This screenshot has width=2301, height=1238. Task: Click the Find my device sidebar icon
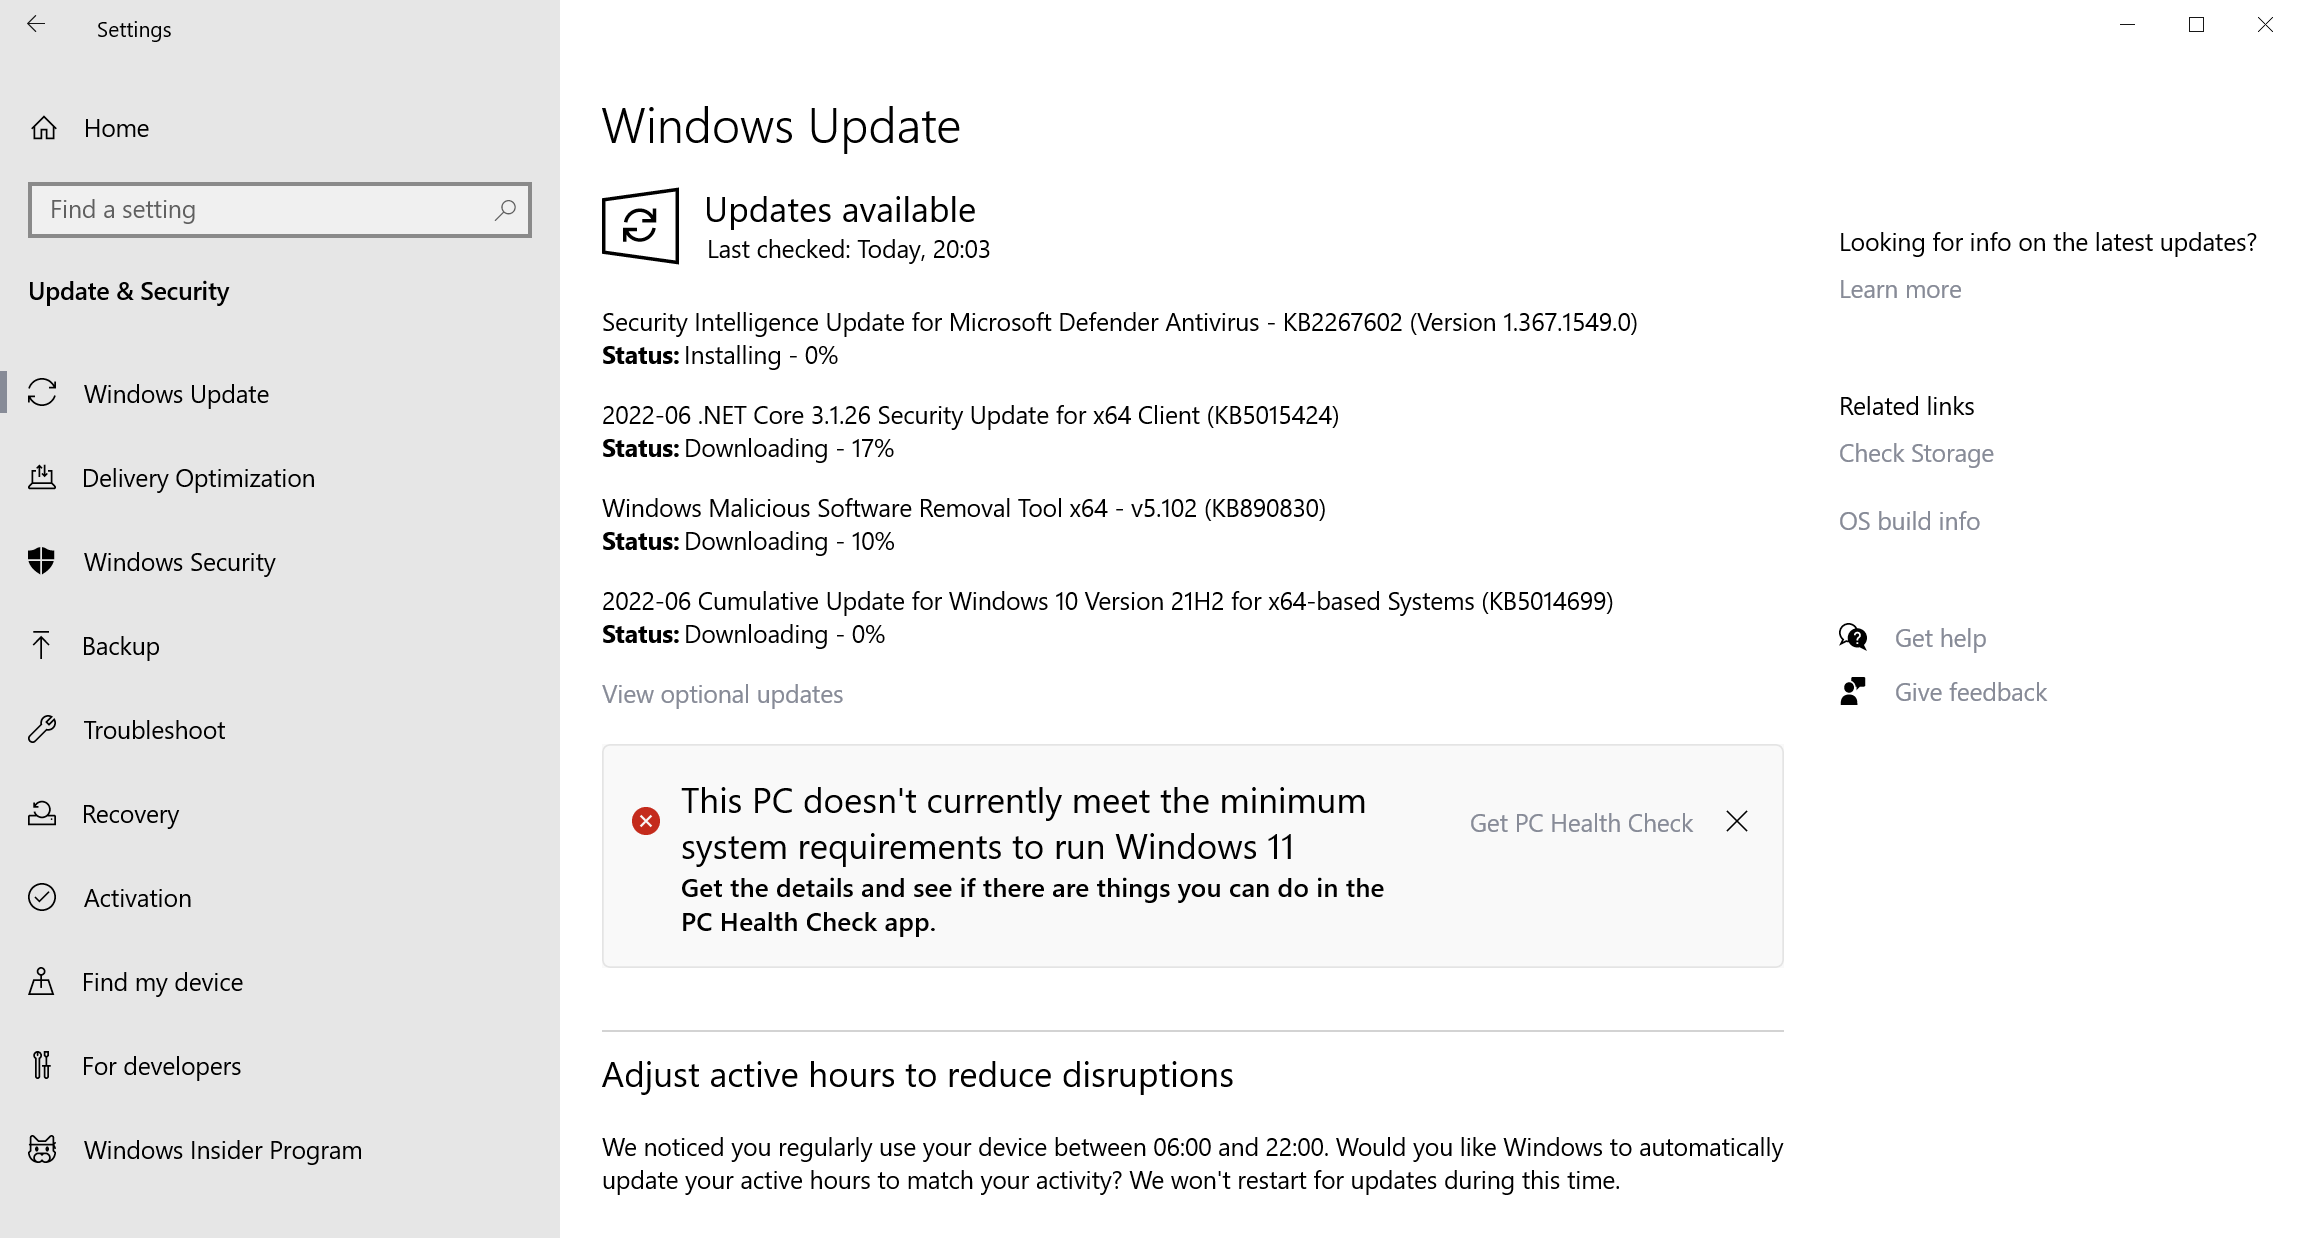pyautogui.click(x=43, y=982)
